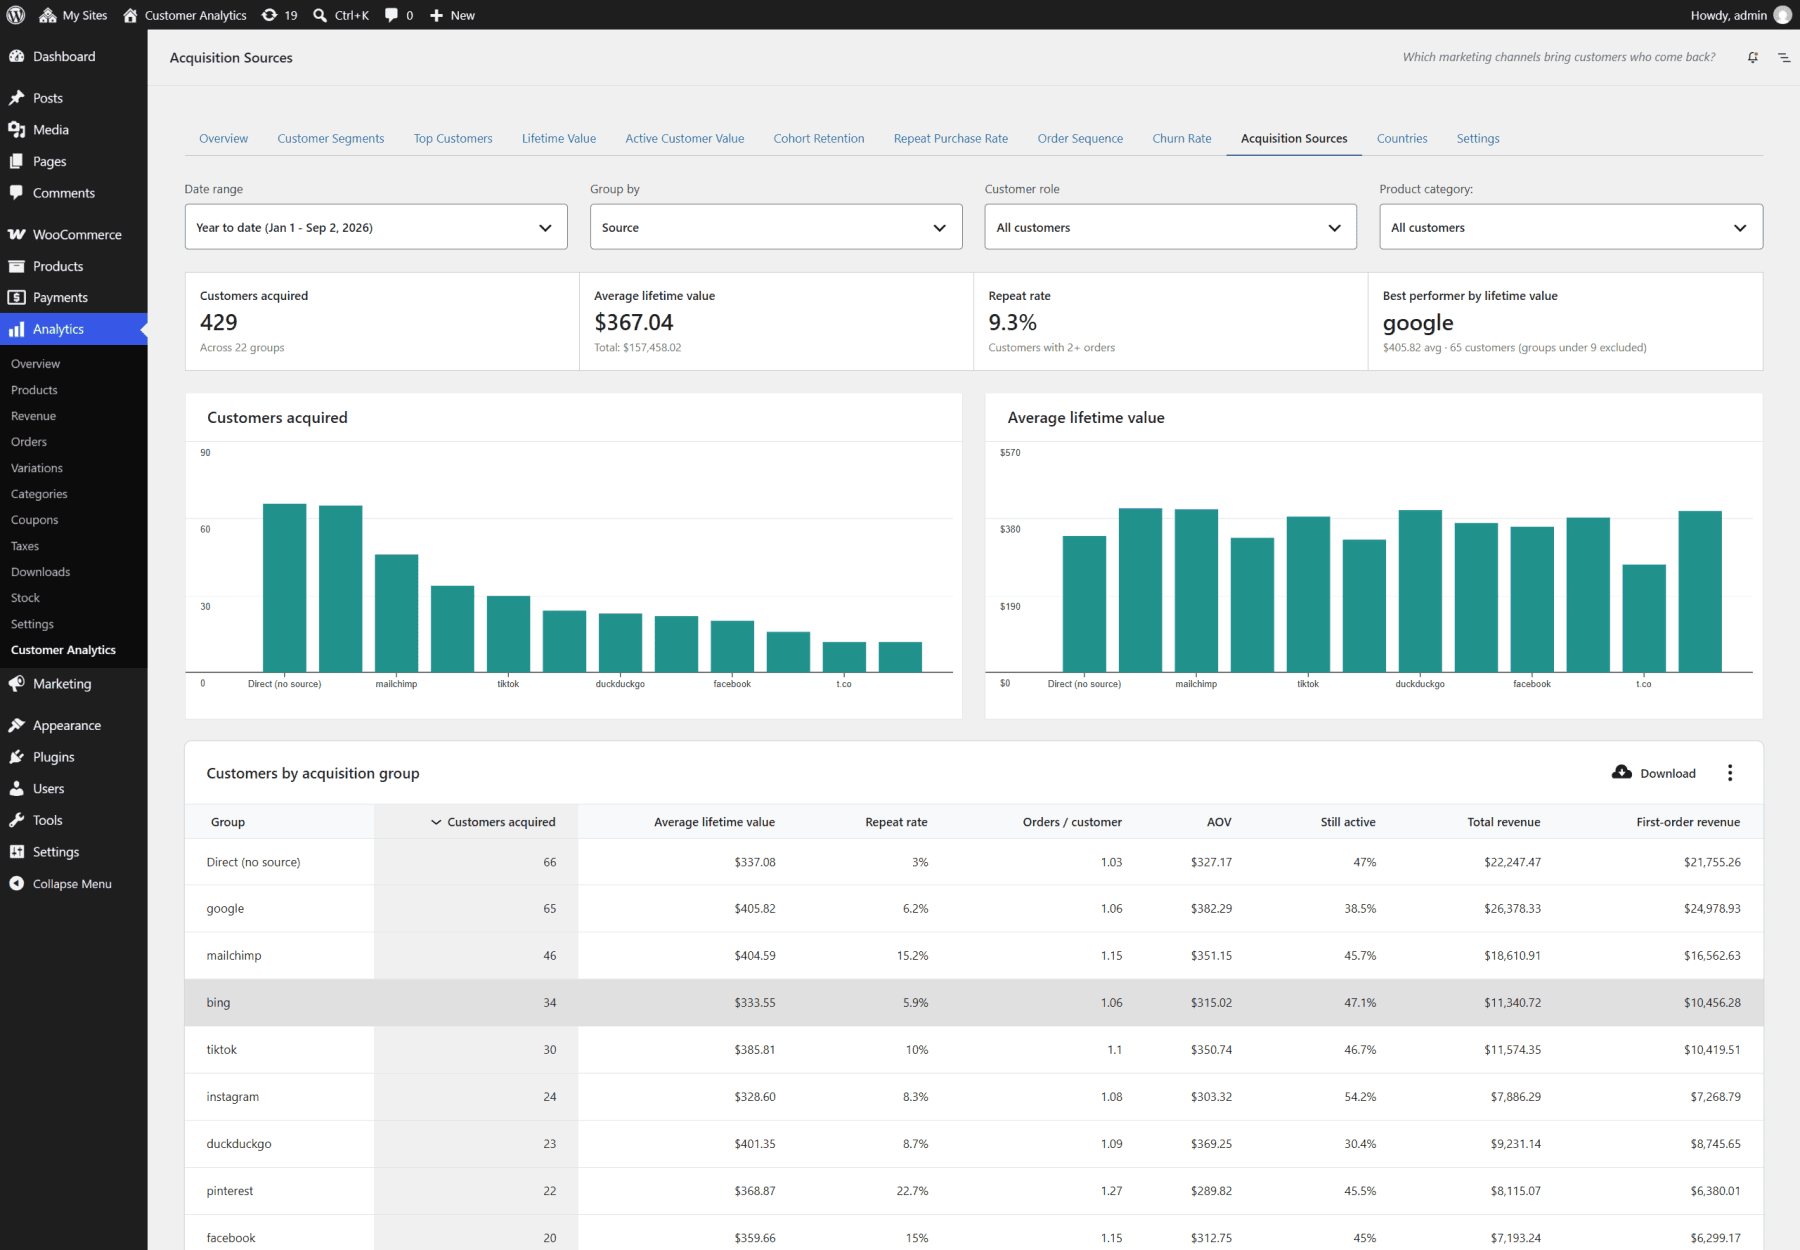The height and width of the screenshot is (1250, 1800).
Task: Open the activity panel bell icon
Action: [1753, 58]
